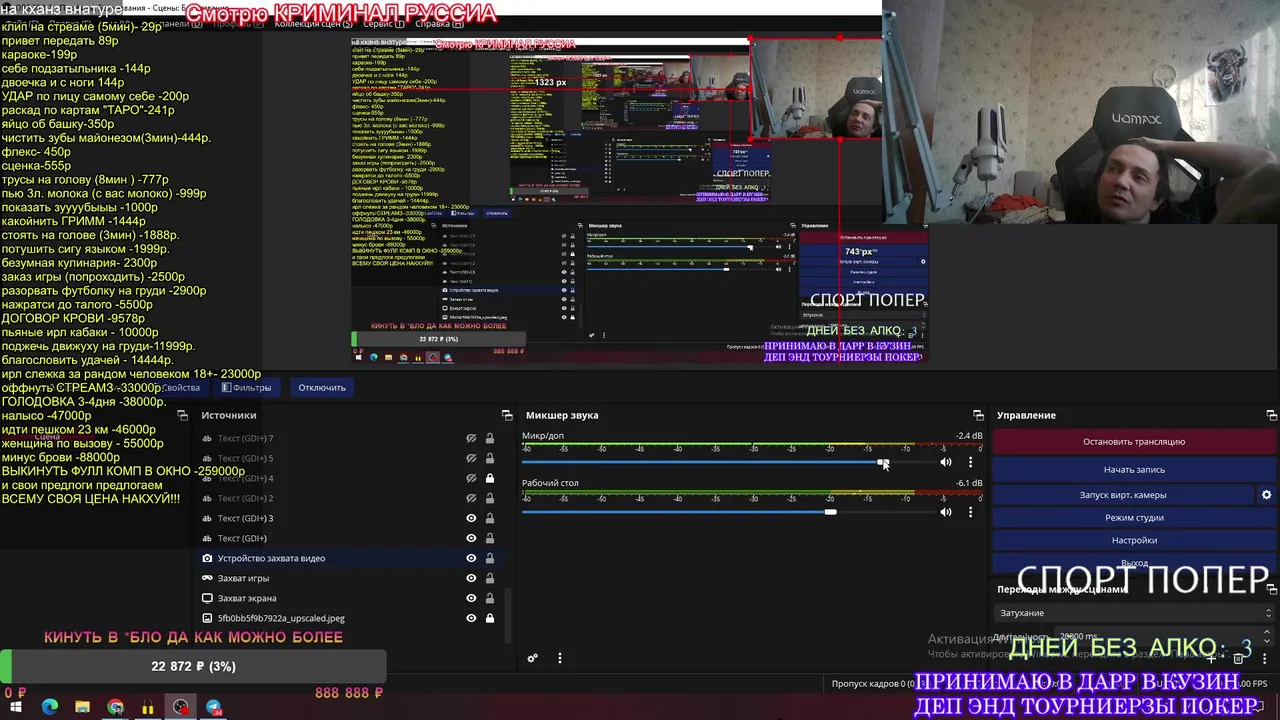Screen dimensions: 1280x720
Task: Hide the Захват экрана source
Action: pyautogui.click(x=471, y=598)
